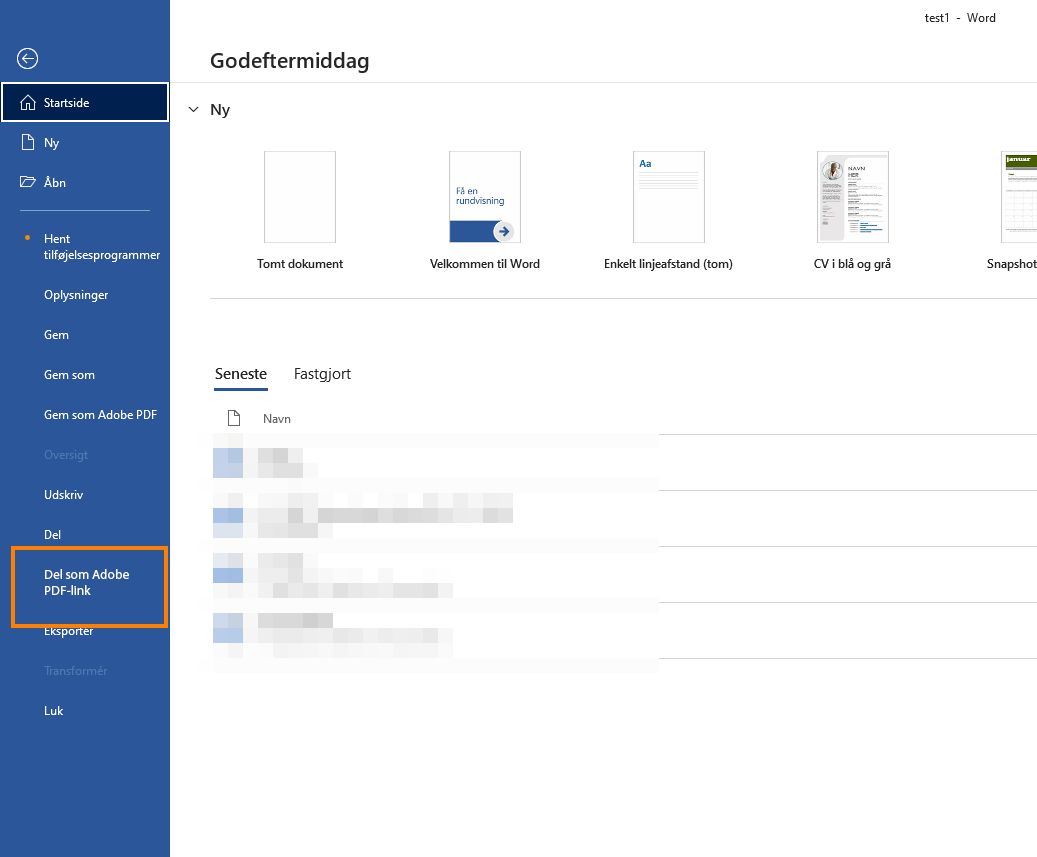Click the document icon beside the Navn header
1037x857 pixels.
pyautogui.click(x=233, y=417)
